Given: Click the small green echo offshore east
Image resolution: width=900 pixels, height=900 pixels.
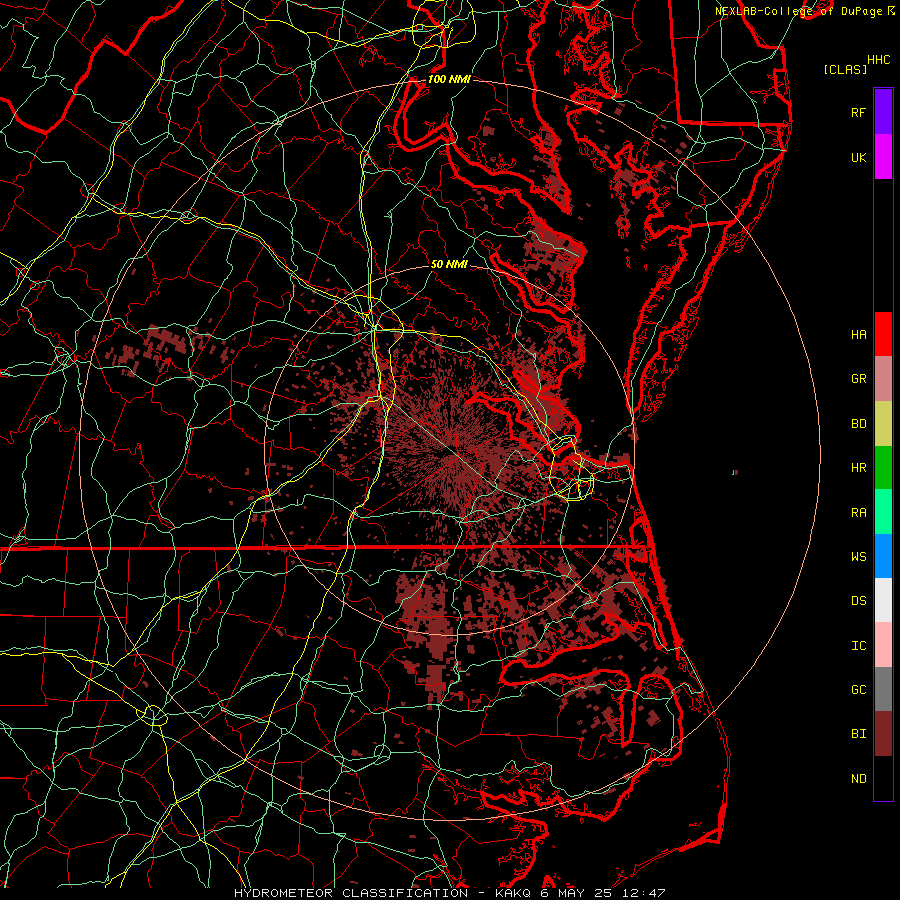Looking at the screenshot, I should point(734,472).
